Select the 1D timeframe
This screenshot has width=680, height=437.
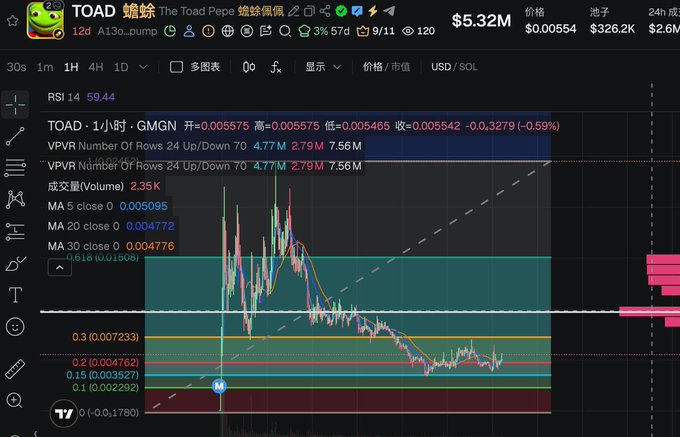121,67
